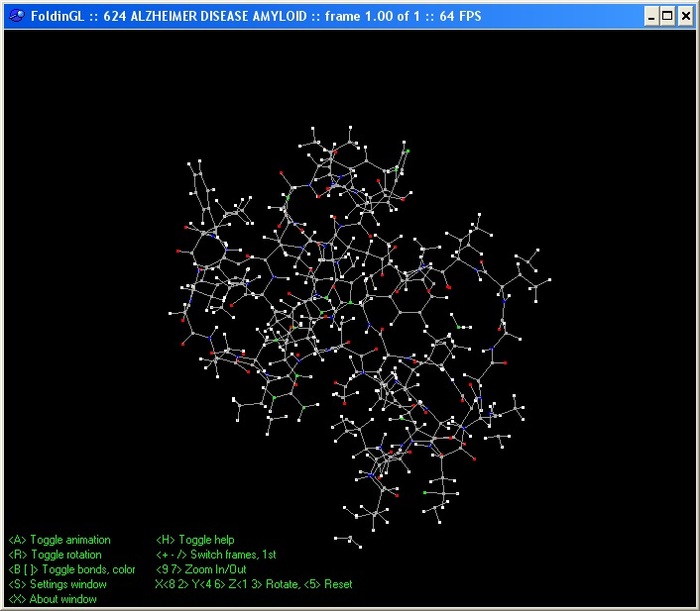
Task: Click the 'Toggle animation' help text
Action: pyautogui.click(x=69, y=540)
